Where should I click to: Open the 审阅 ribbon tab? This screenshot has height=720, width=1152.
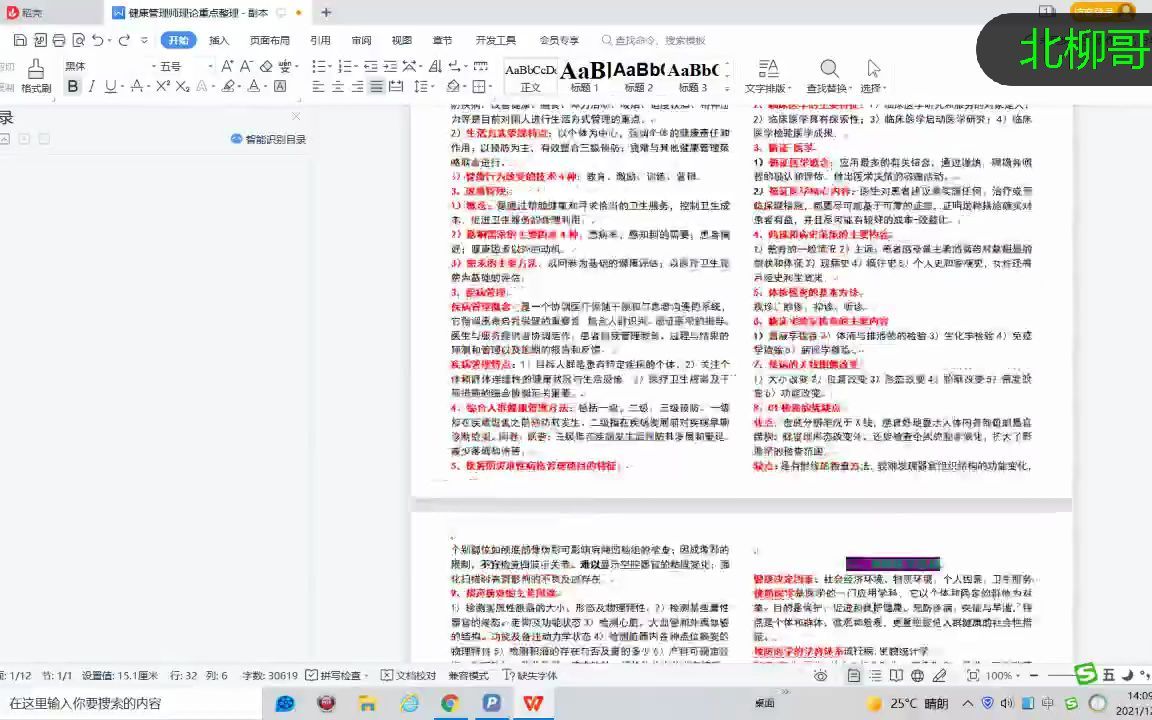tap(360, 40)
